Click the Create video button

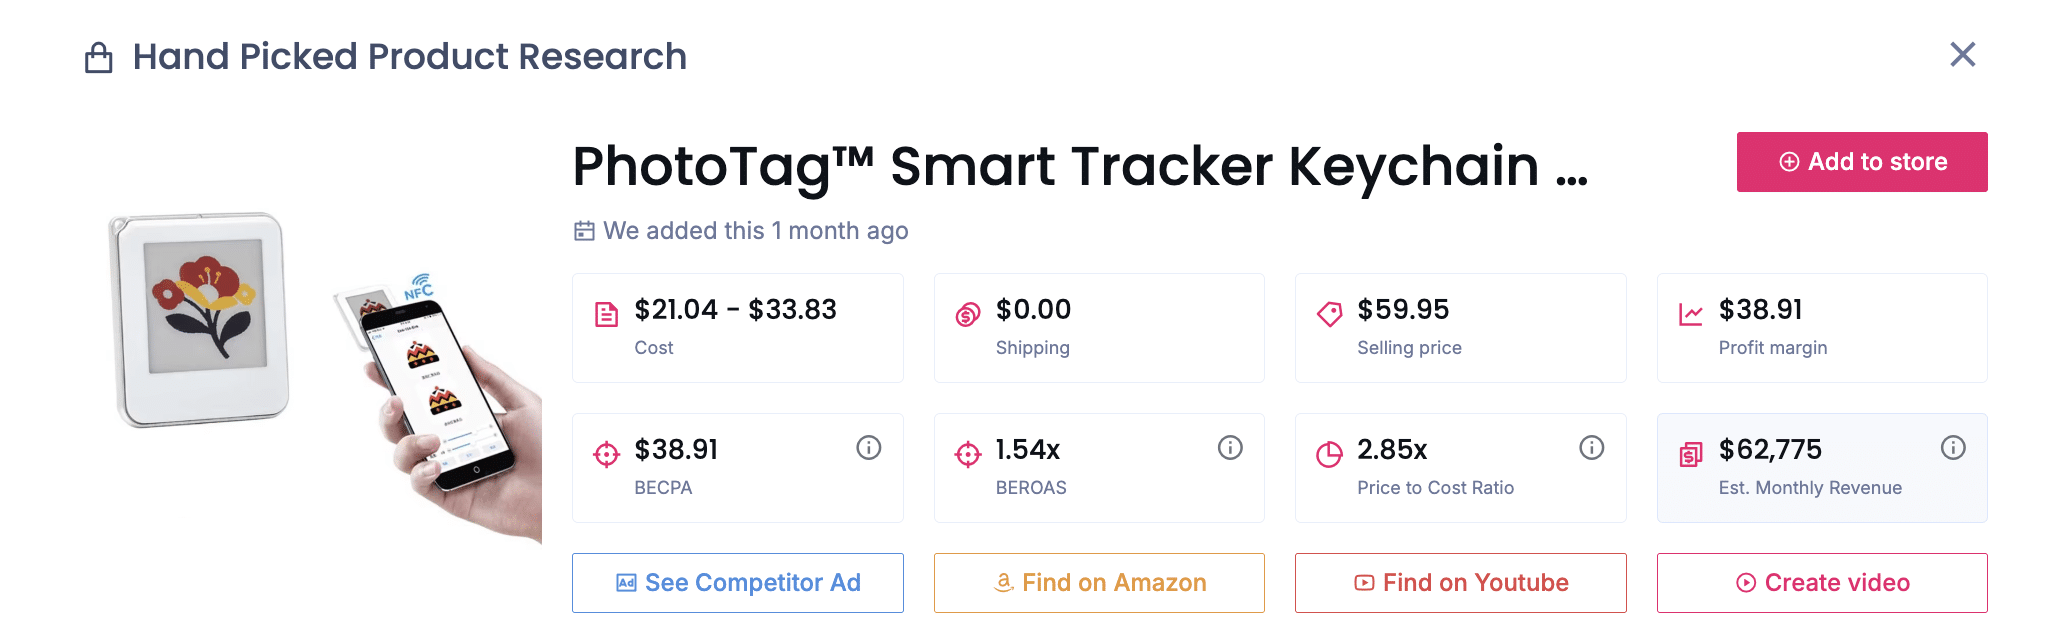[1822, 582]
